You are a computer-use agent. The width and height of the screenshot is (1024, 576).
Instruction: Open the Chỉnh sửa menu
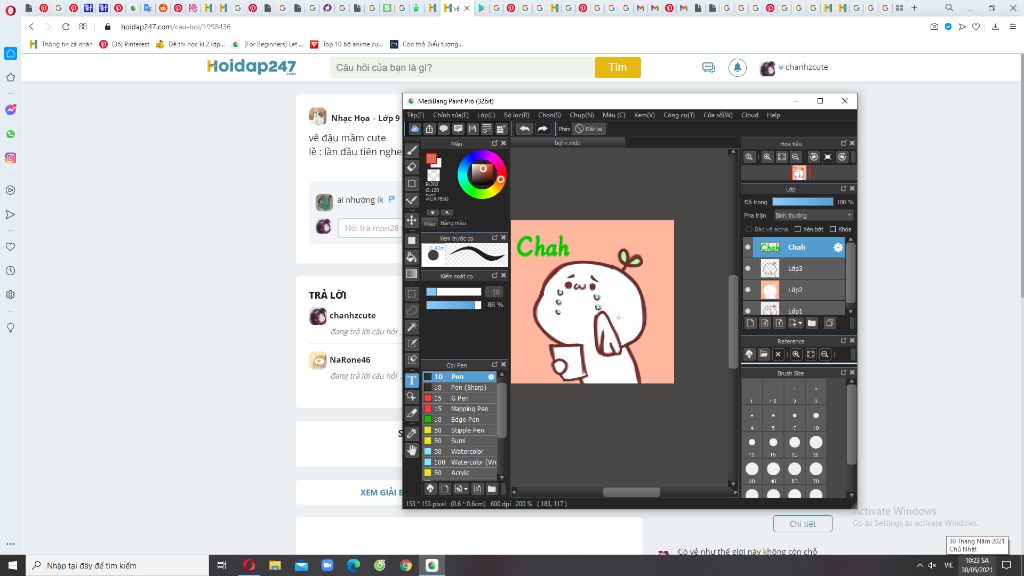pos(450,115)
